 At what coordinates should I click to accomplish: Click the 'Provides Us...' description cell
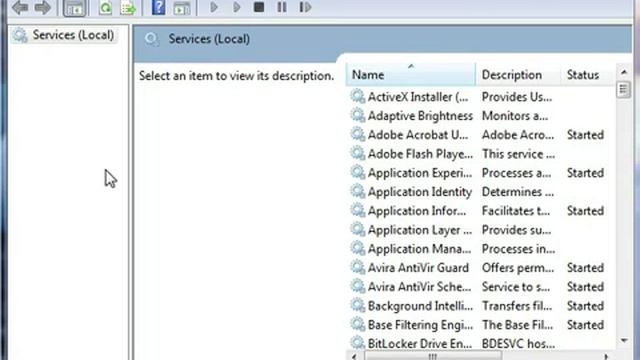517,97
